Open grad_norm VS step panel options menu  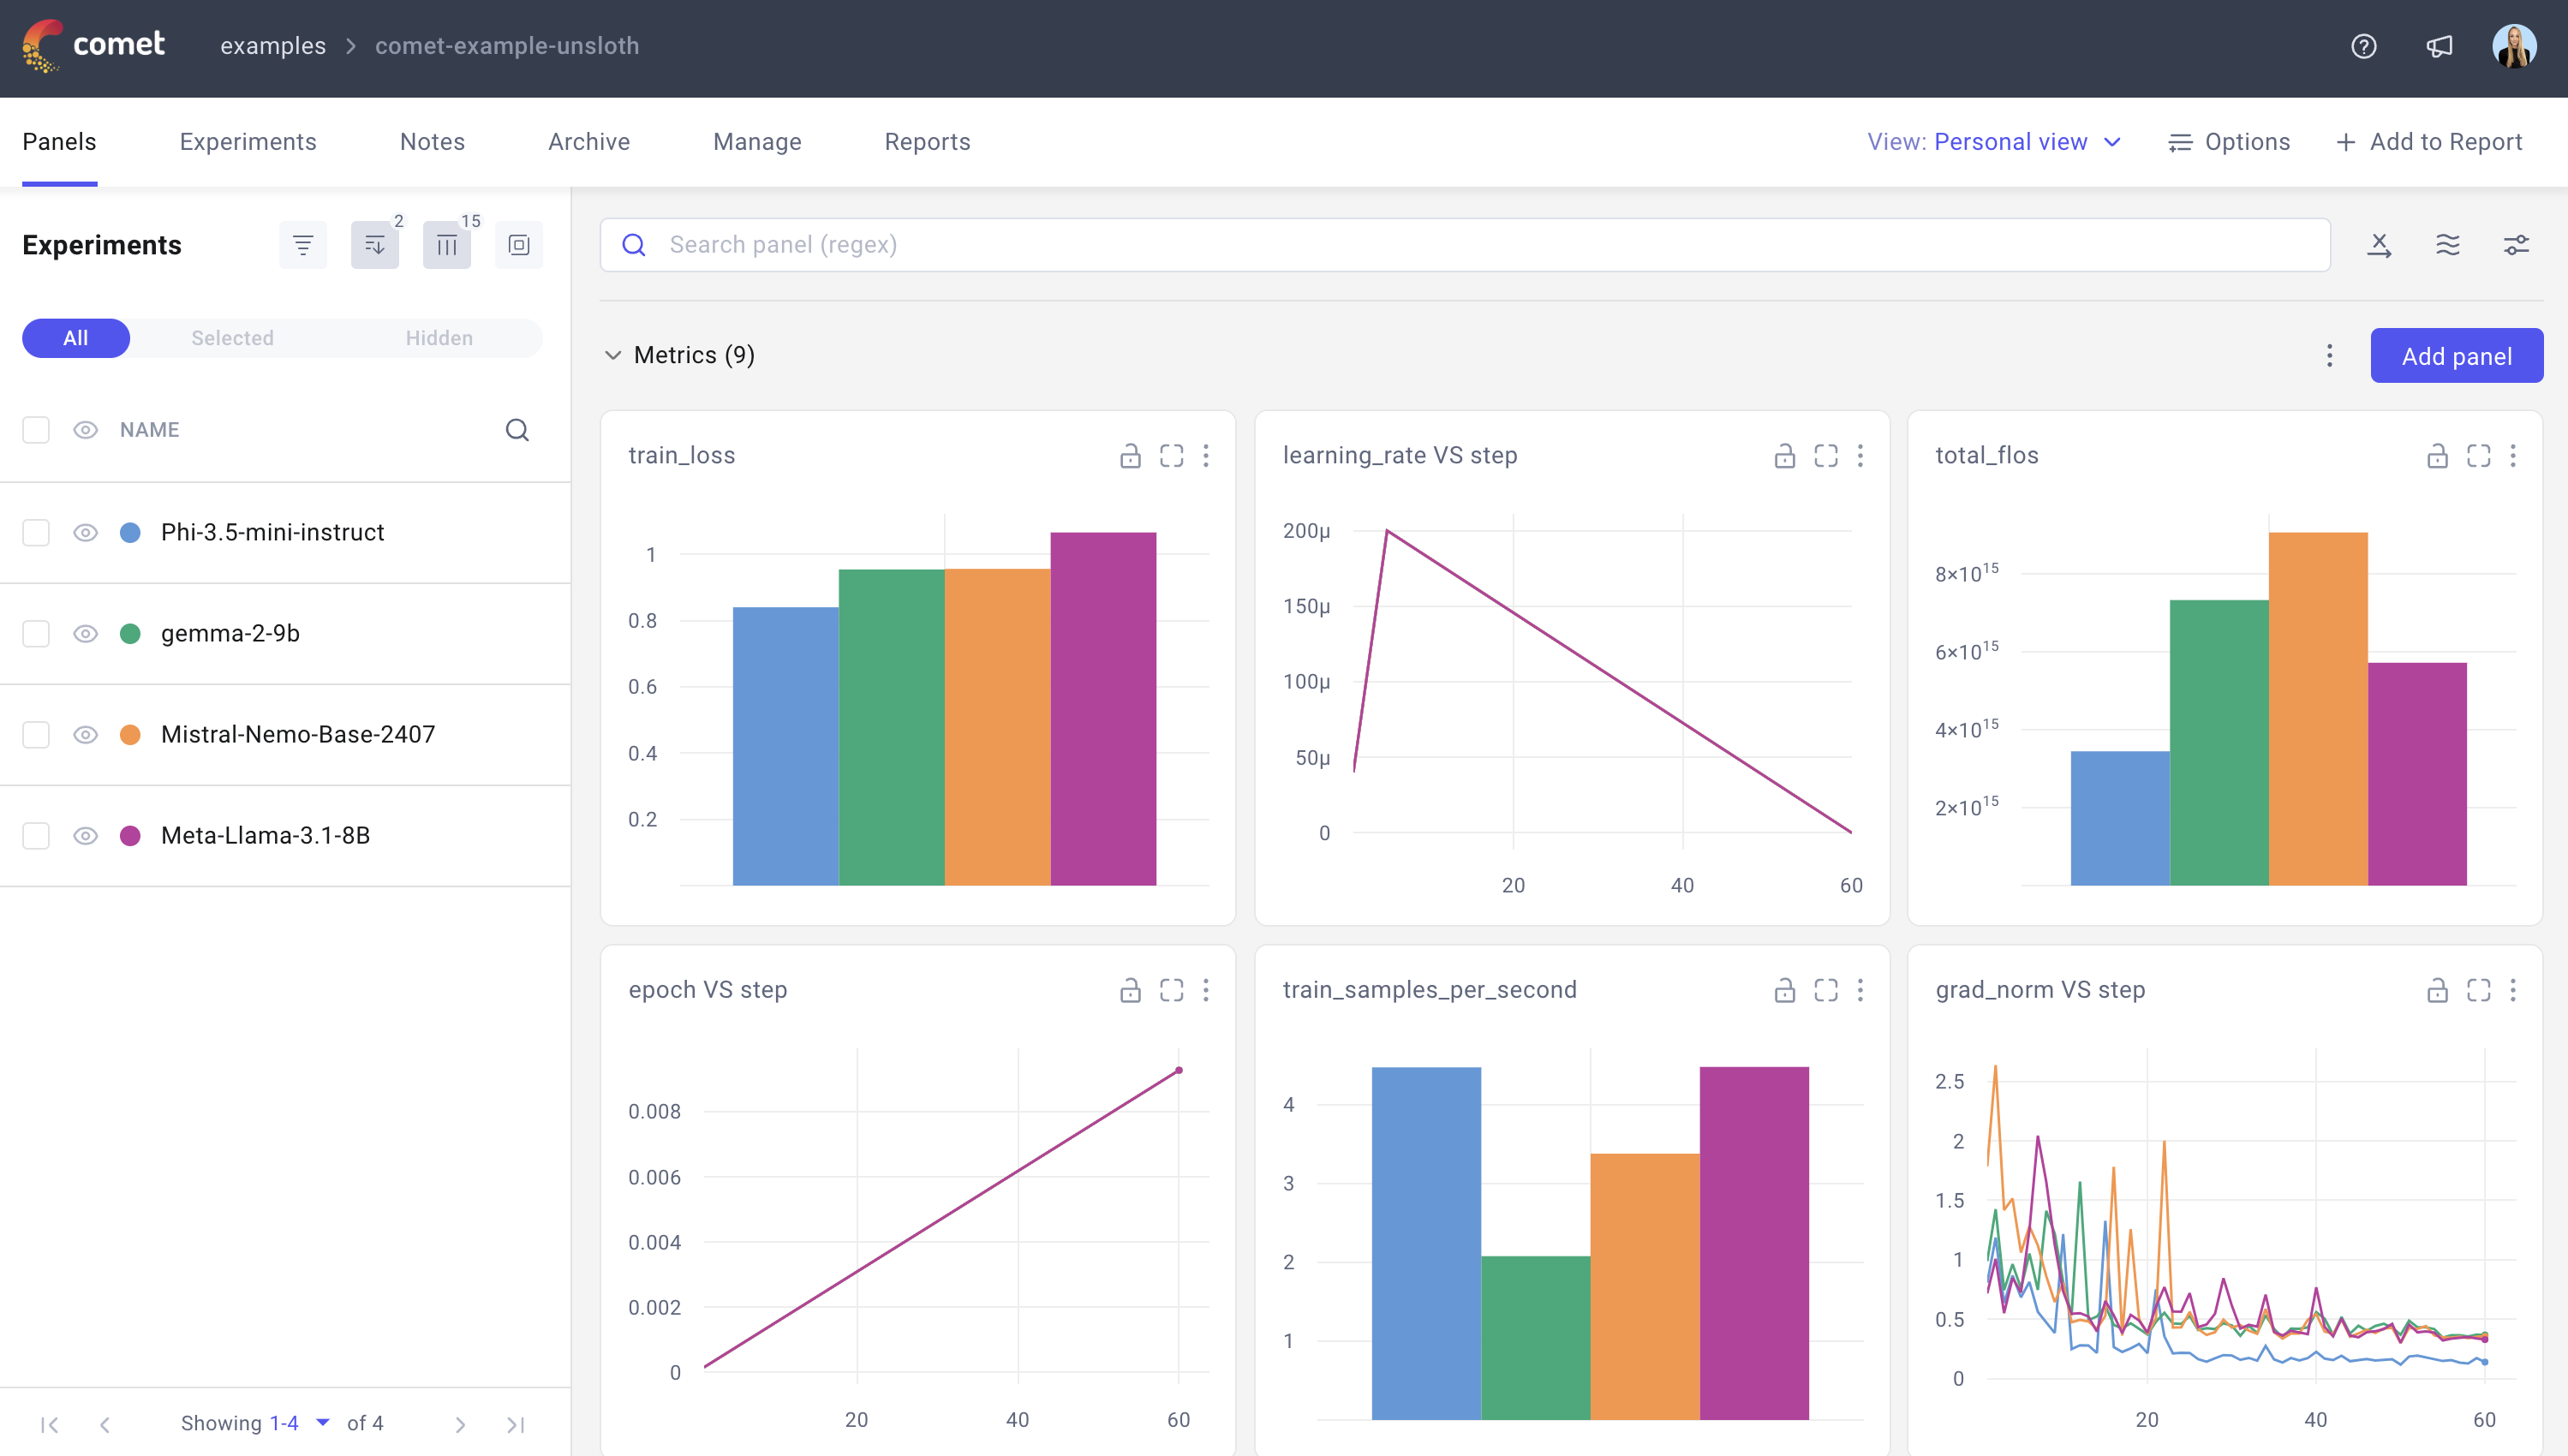click(x=2513, y=990)
